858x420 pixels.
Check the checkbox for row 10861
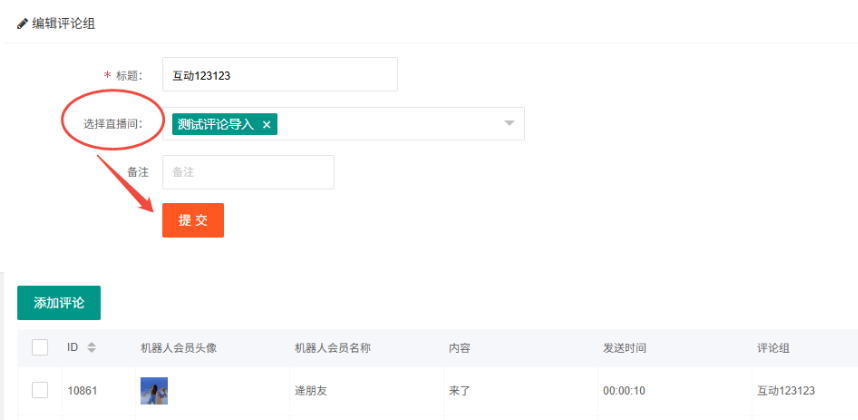tap(40, 390)
